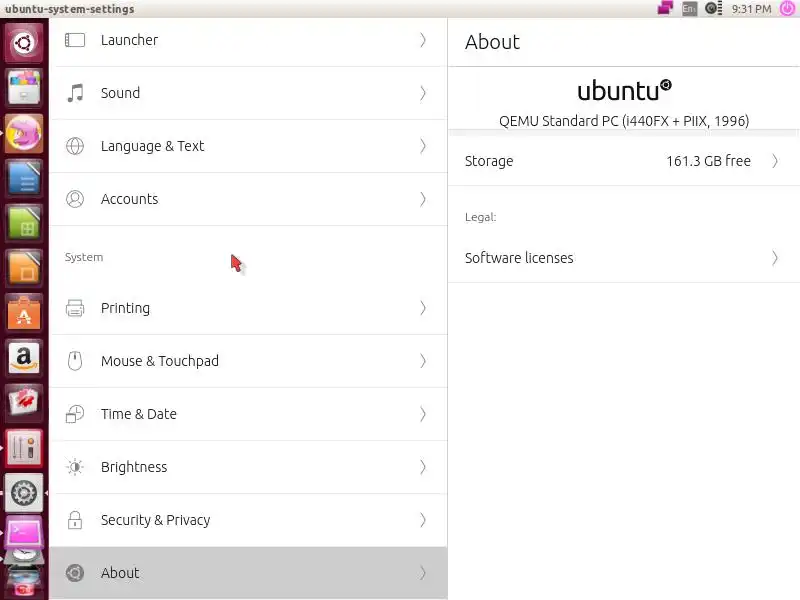Open Ubuntu Software Center dock icon

(x=24, y=313)
